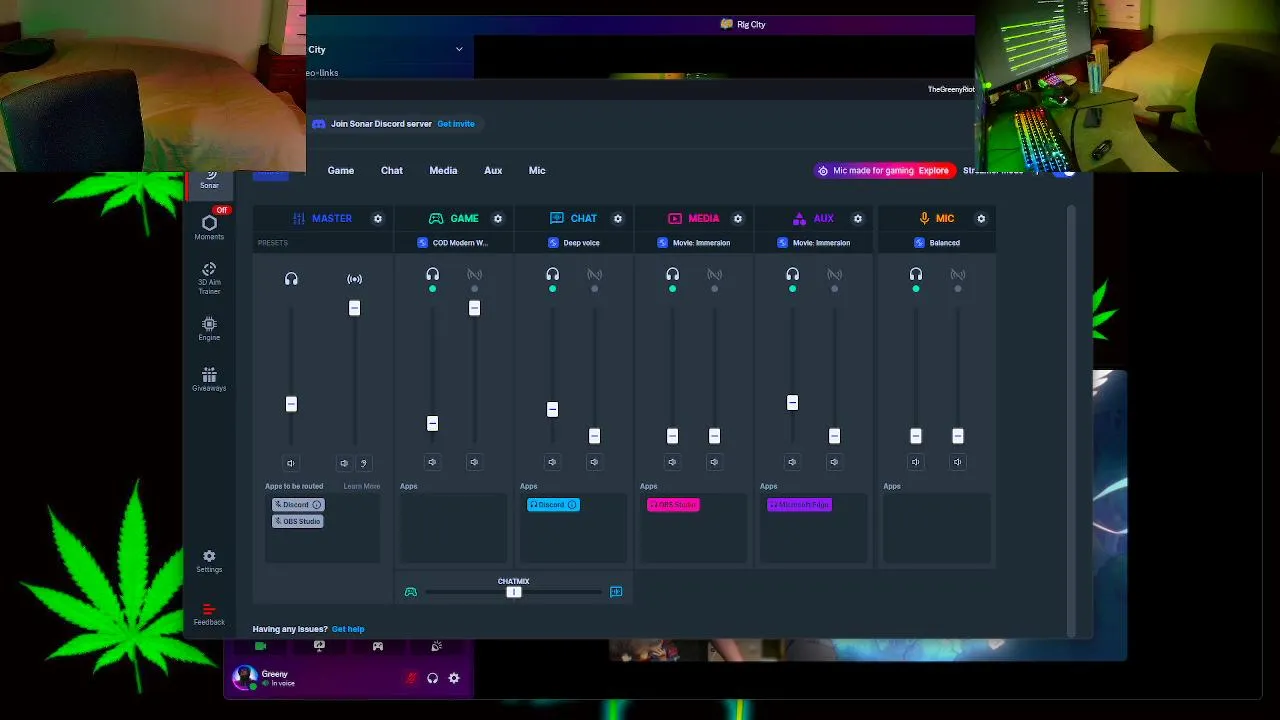Open Game preset dropdown COD Modern W...
The image size is (1280, 720).
(454, 243)
